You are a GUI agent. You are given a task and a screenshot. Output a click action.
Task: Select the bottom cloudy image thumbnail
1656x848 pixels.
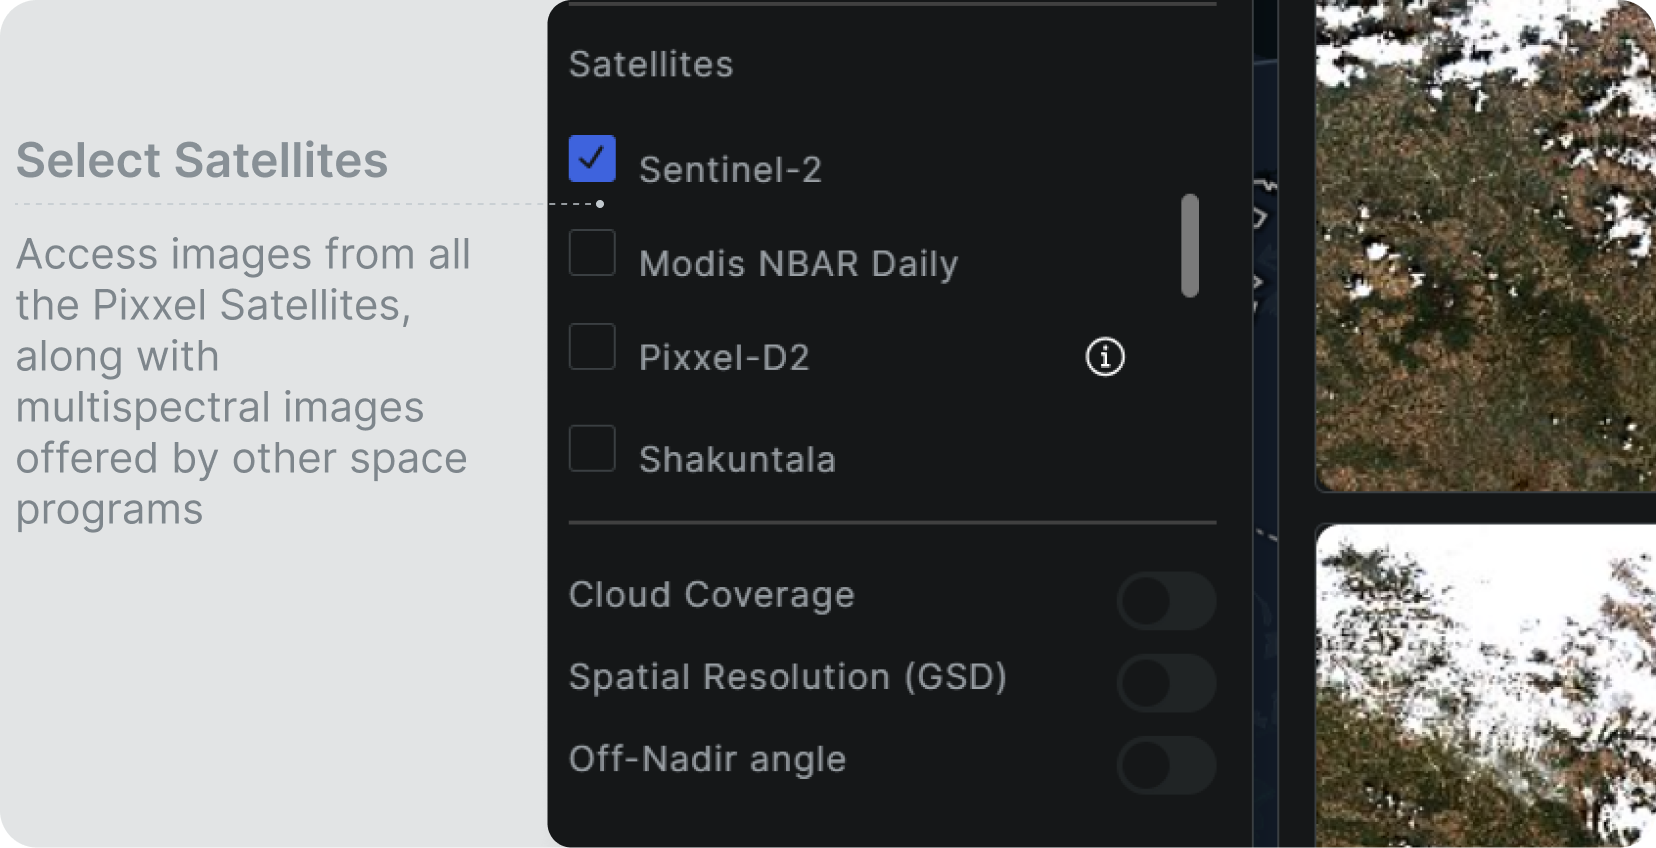click(x=1485, y=686)
